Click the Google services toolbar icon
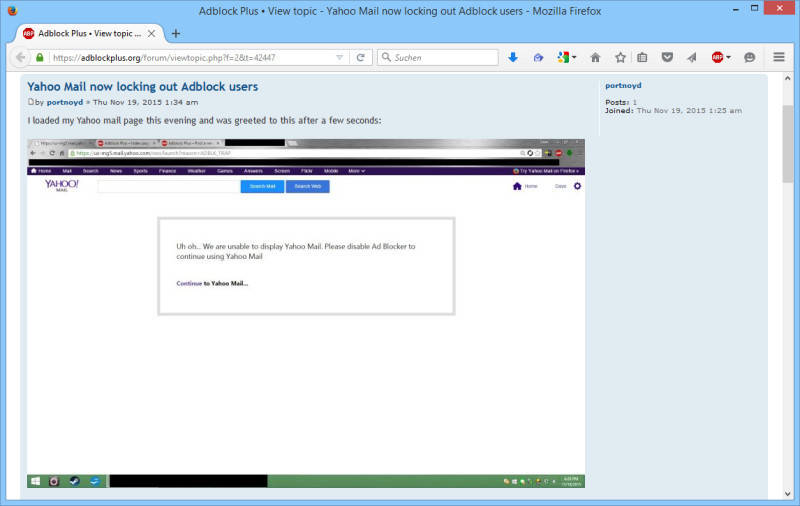 tap(563, 58)
